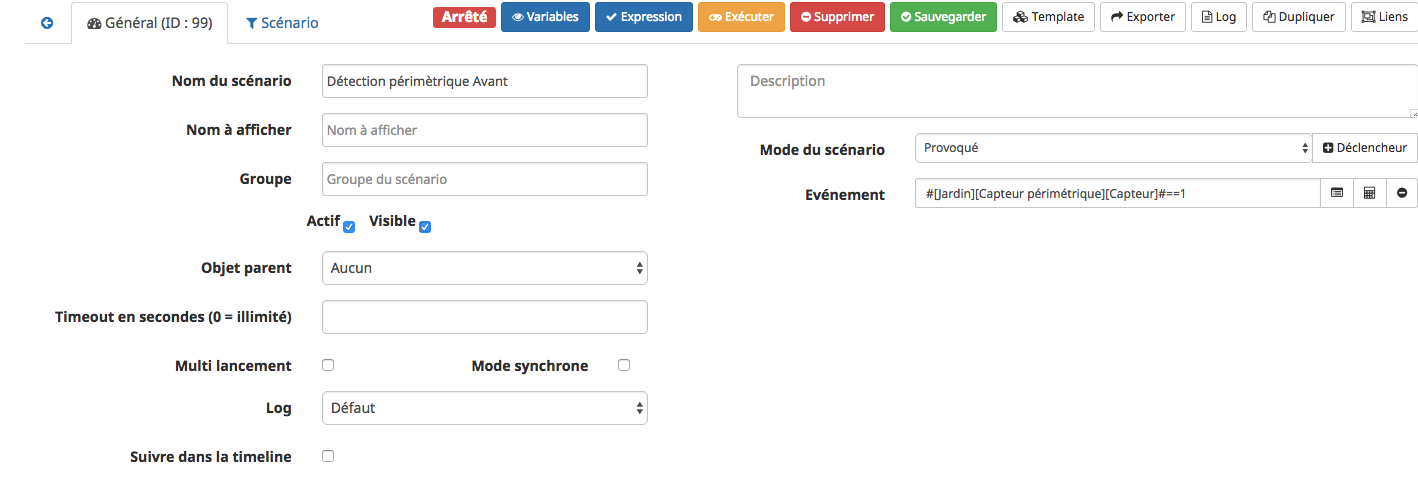Image resolution: width=1418 pixels, height=492 pixels.
Task: View the scenario Log
Action: tap(1219, 17)
